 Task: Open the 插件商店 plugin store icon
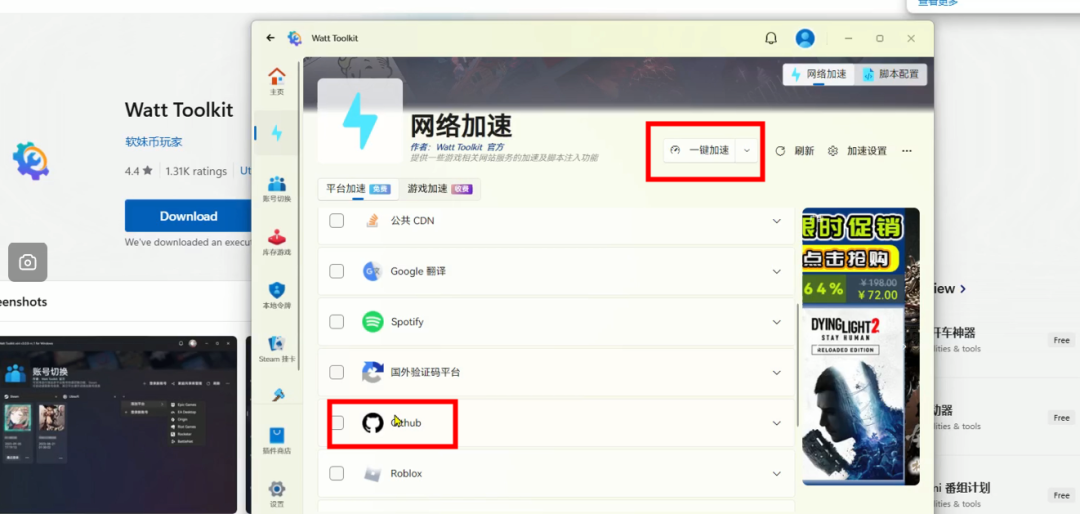(x=276, y=441)
